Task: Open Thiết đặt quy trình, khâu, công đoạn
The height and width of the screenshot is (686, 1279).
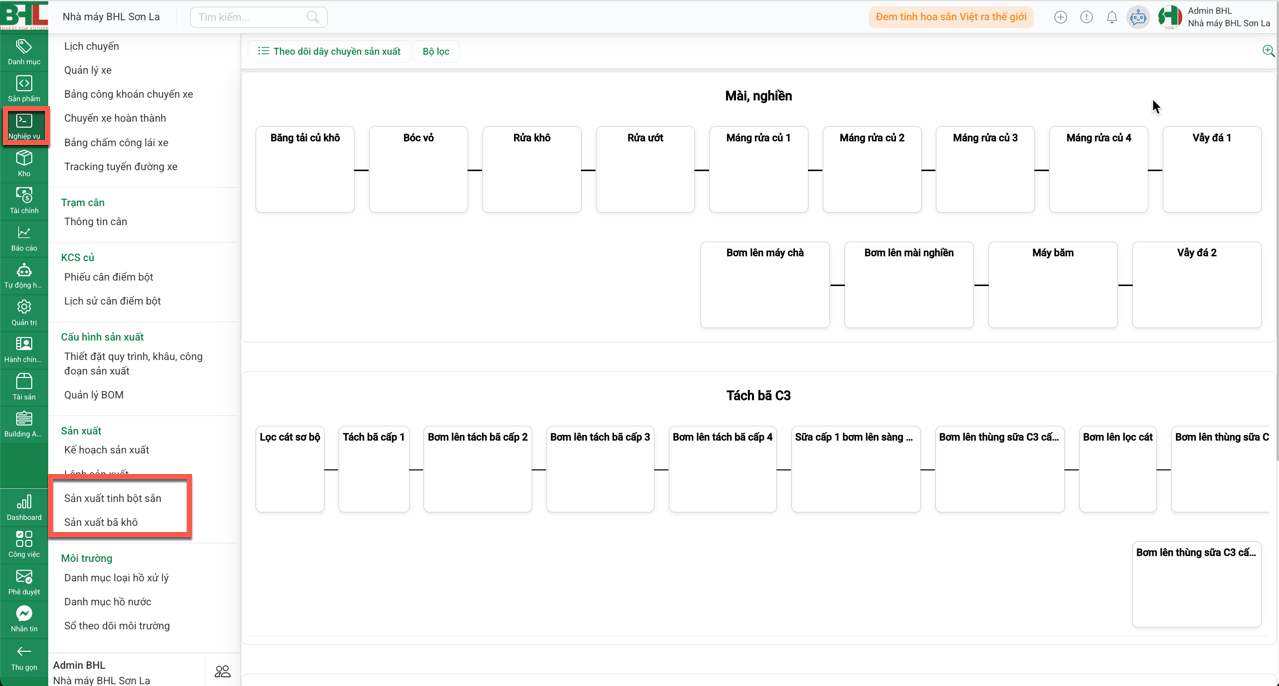Action: (x=133, y=363)
